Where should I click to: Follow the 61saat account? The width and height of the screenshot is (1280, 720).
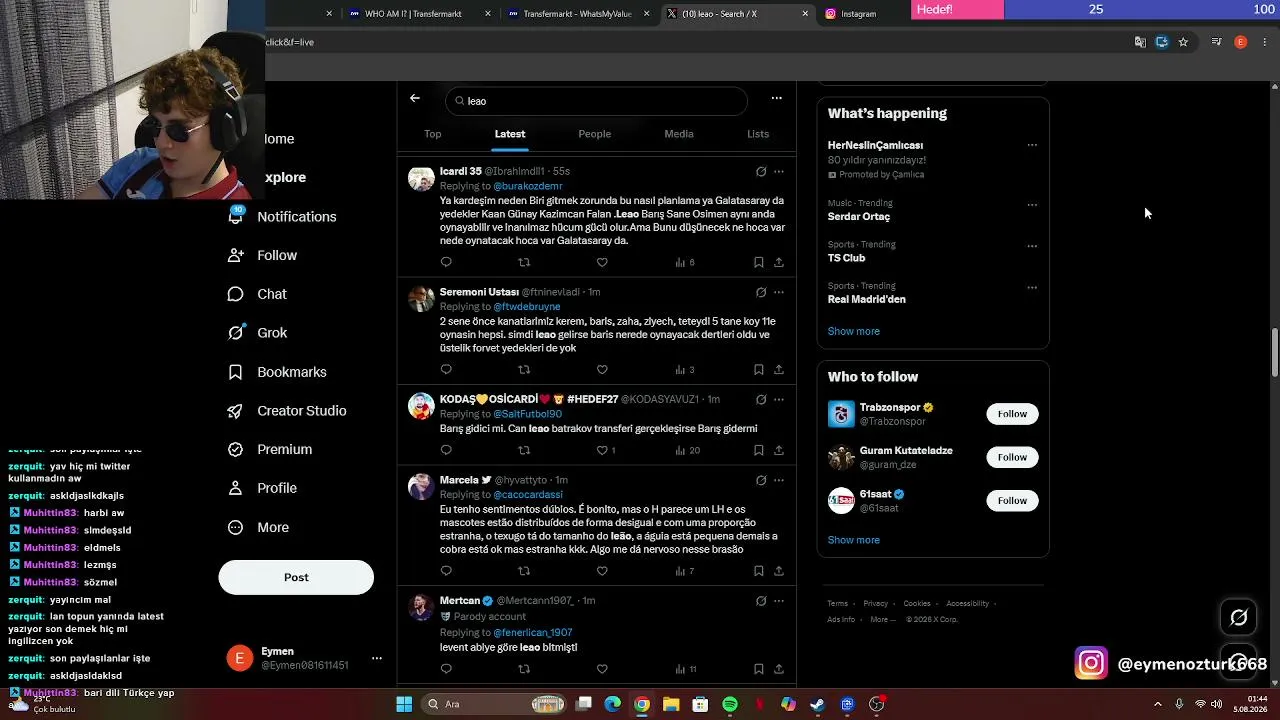pos(1012,500)
